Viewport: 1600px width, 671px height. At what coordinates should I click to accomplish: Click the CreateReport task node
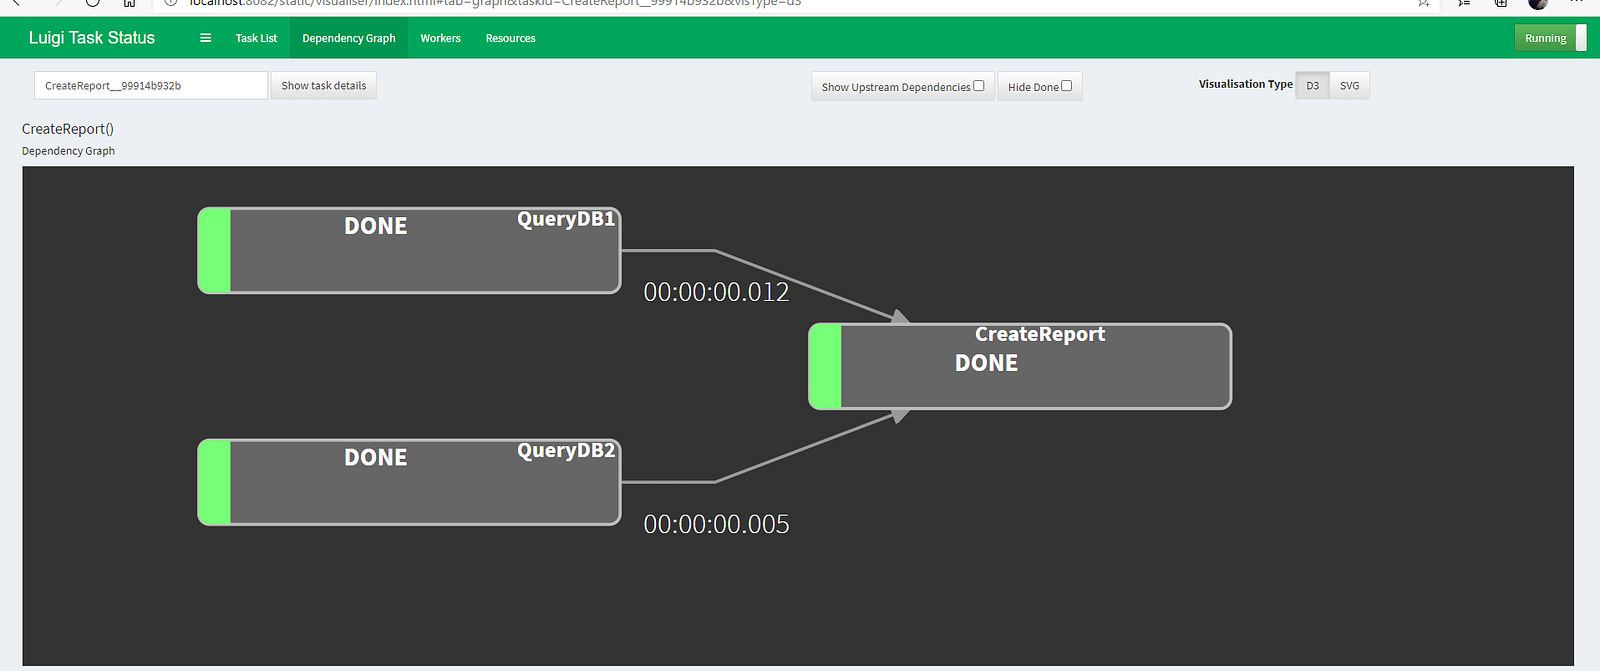[1020, 366]
